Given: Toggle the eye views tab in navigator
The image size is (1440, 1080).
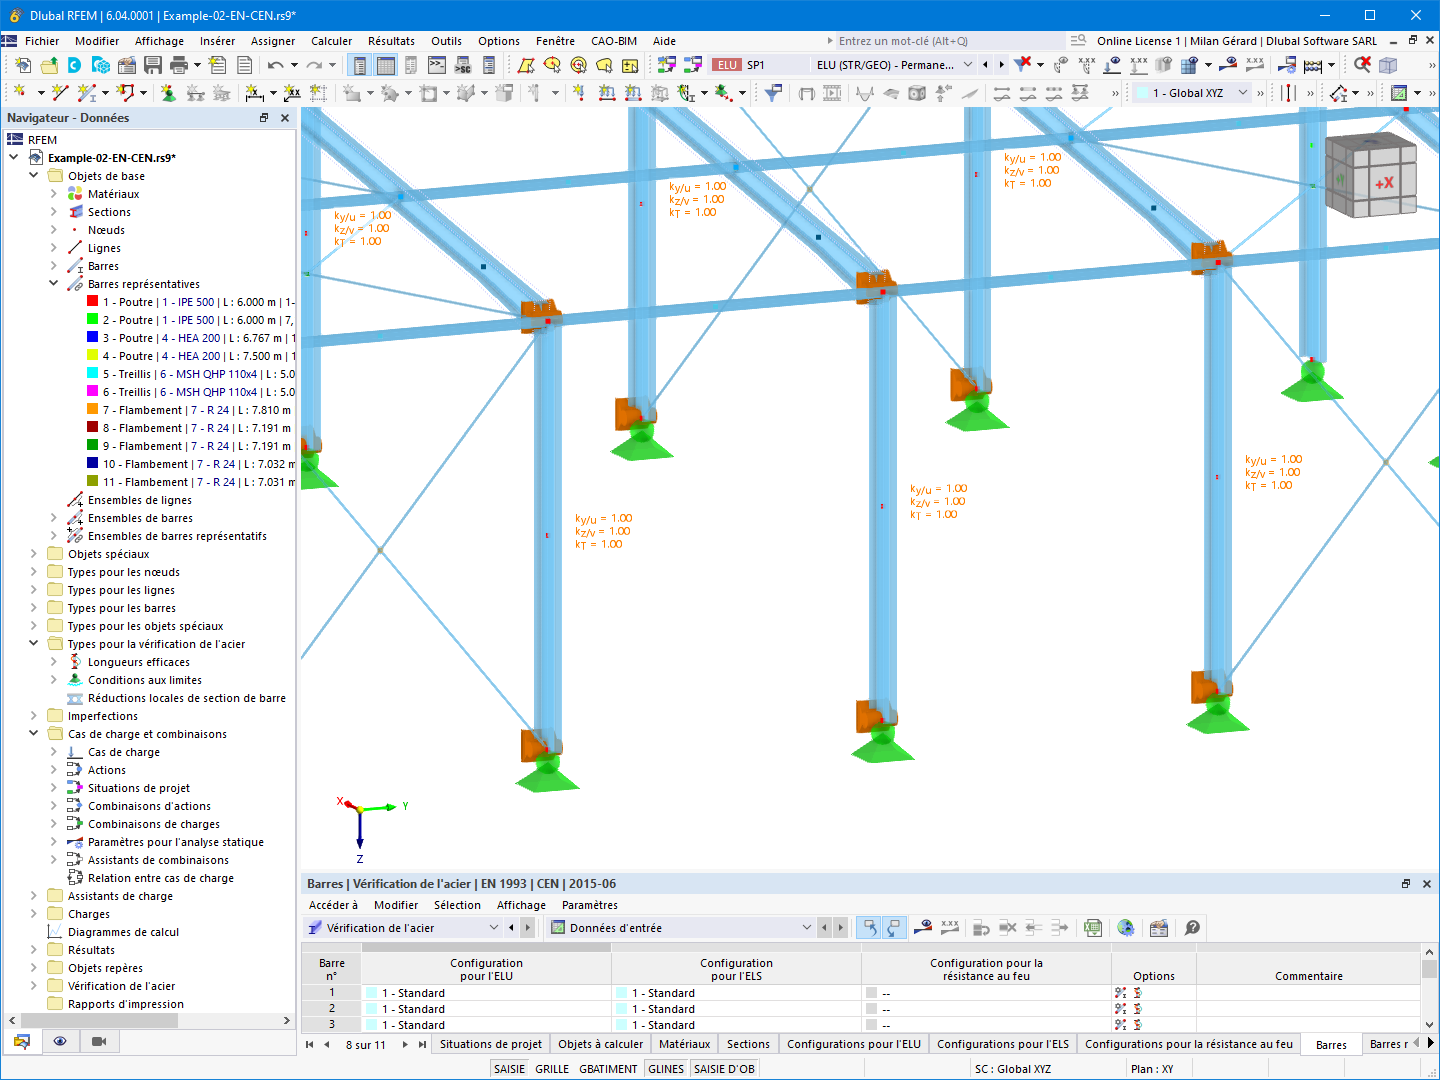Looking at the screenshot, I should coord(60,1041).
